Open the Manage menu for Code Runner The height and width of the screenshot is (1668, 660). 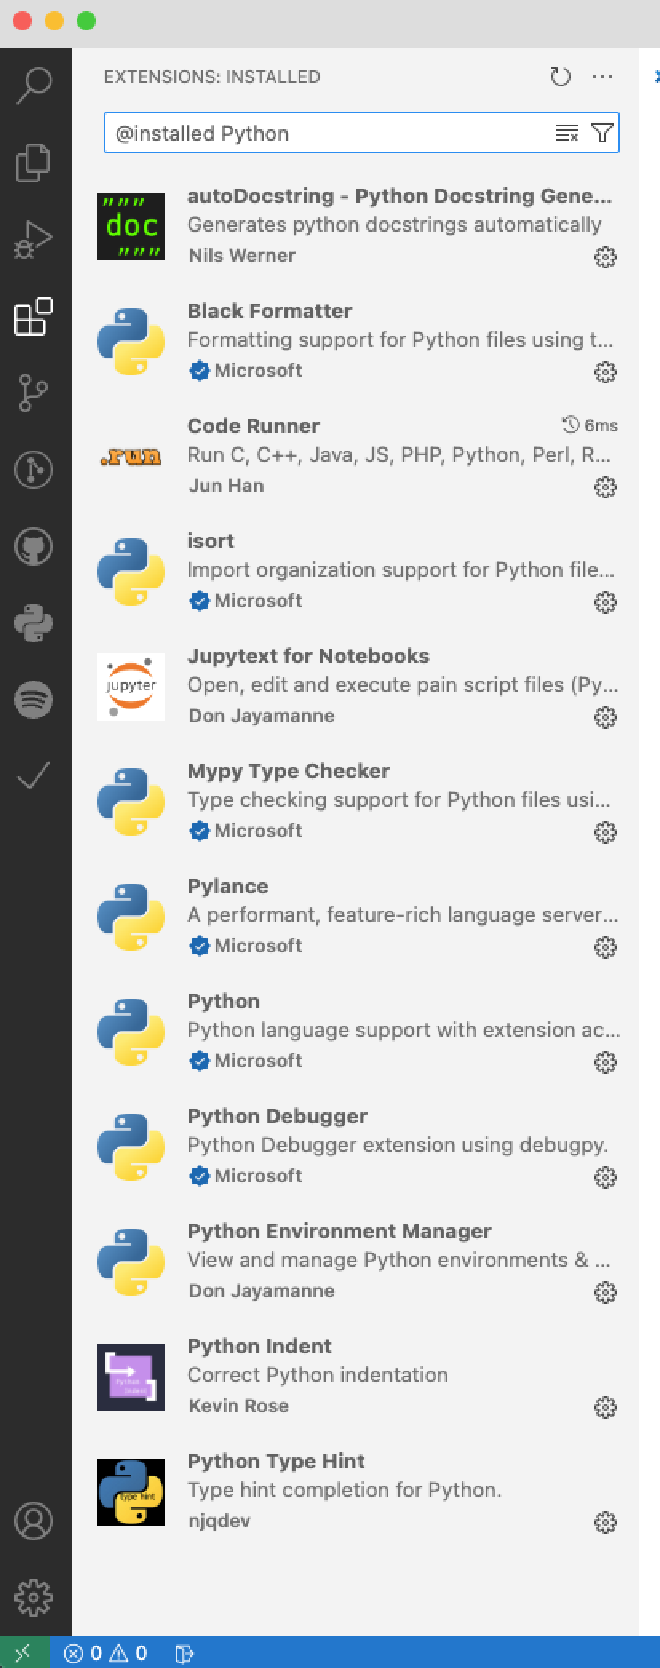tap(605, 487)
